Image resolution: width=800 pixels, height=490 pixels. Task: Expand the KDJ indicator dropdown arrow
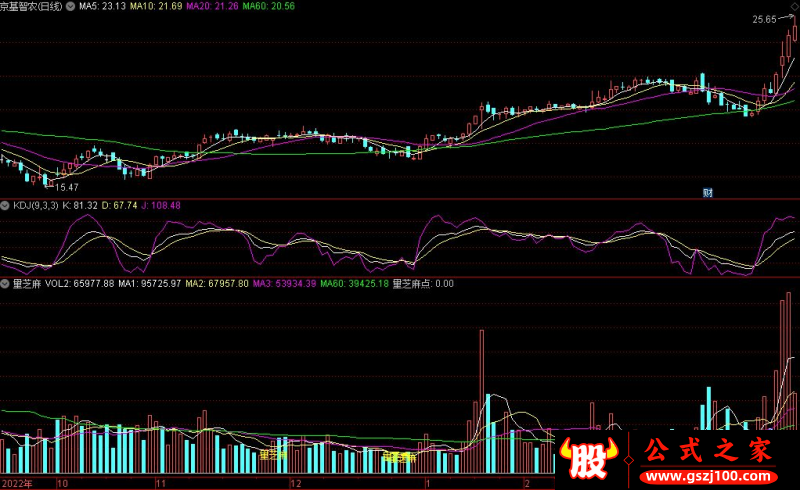pos(5,206)
